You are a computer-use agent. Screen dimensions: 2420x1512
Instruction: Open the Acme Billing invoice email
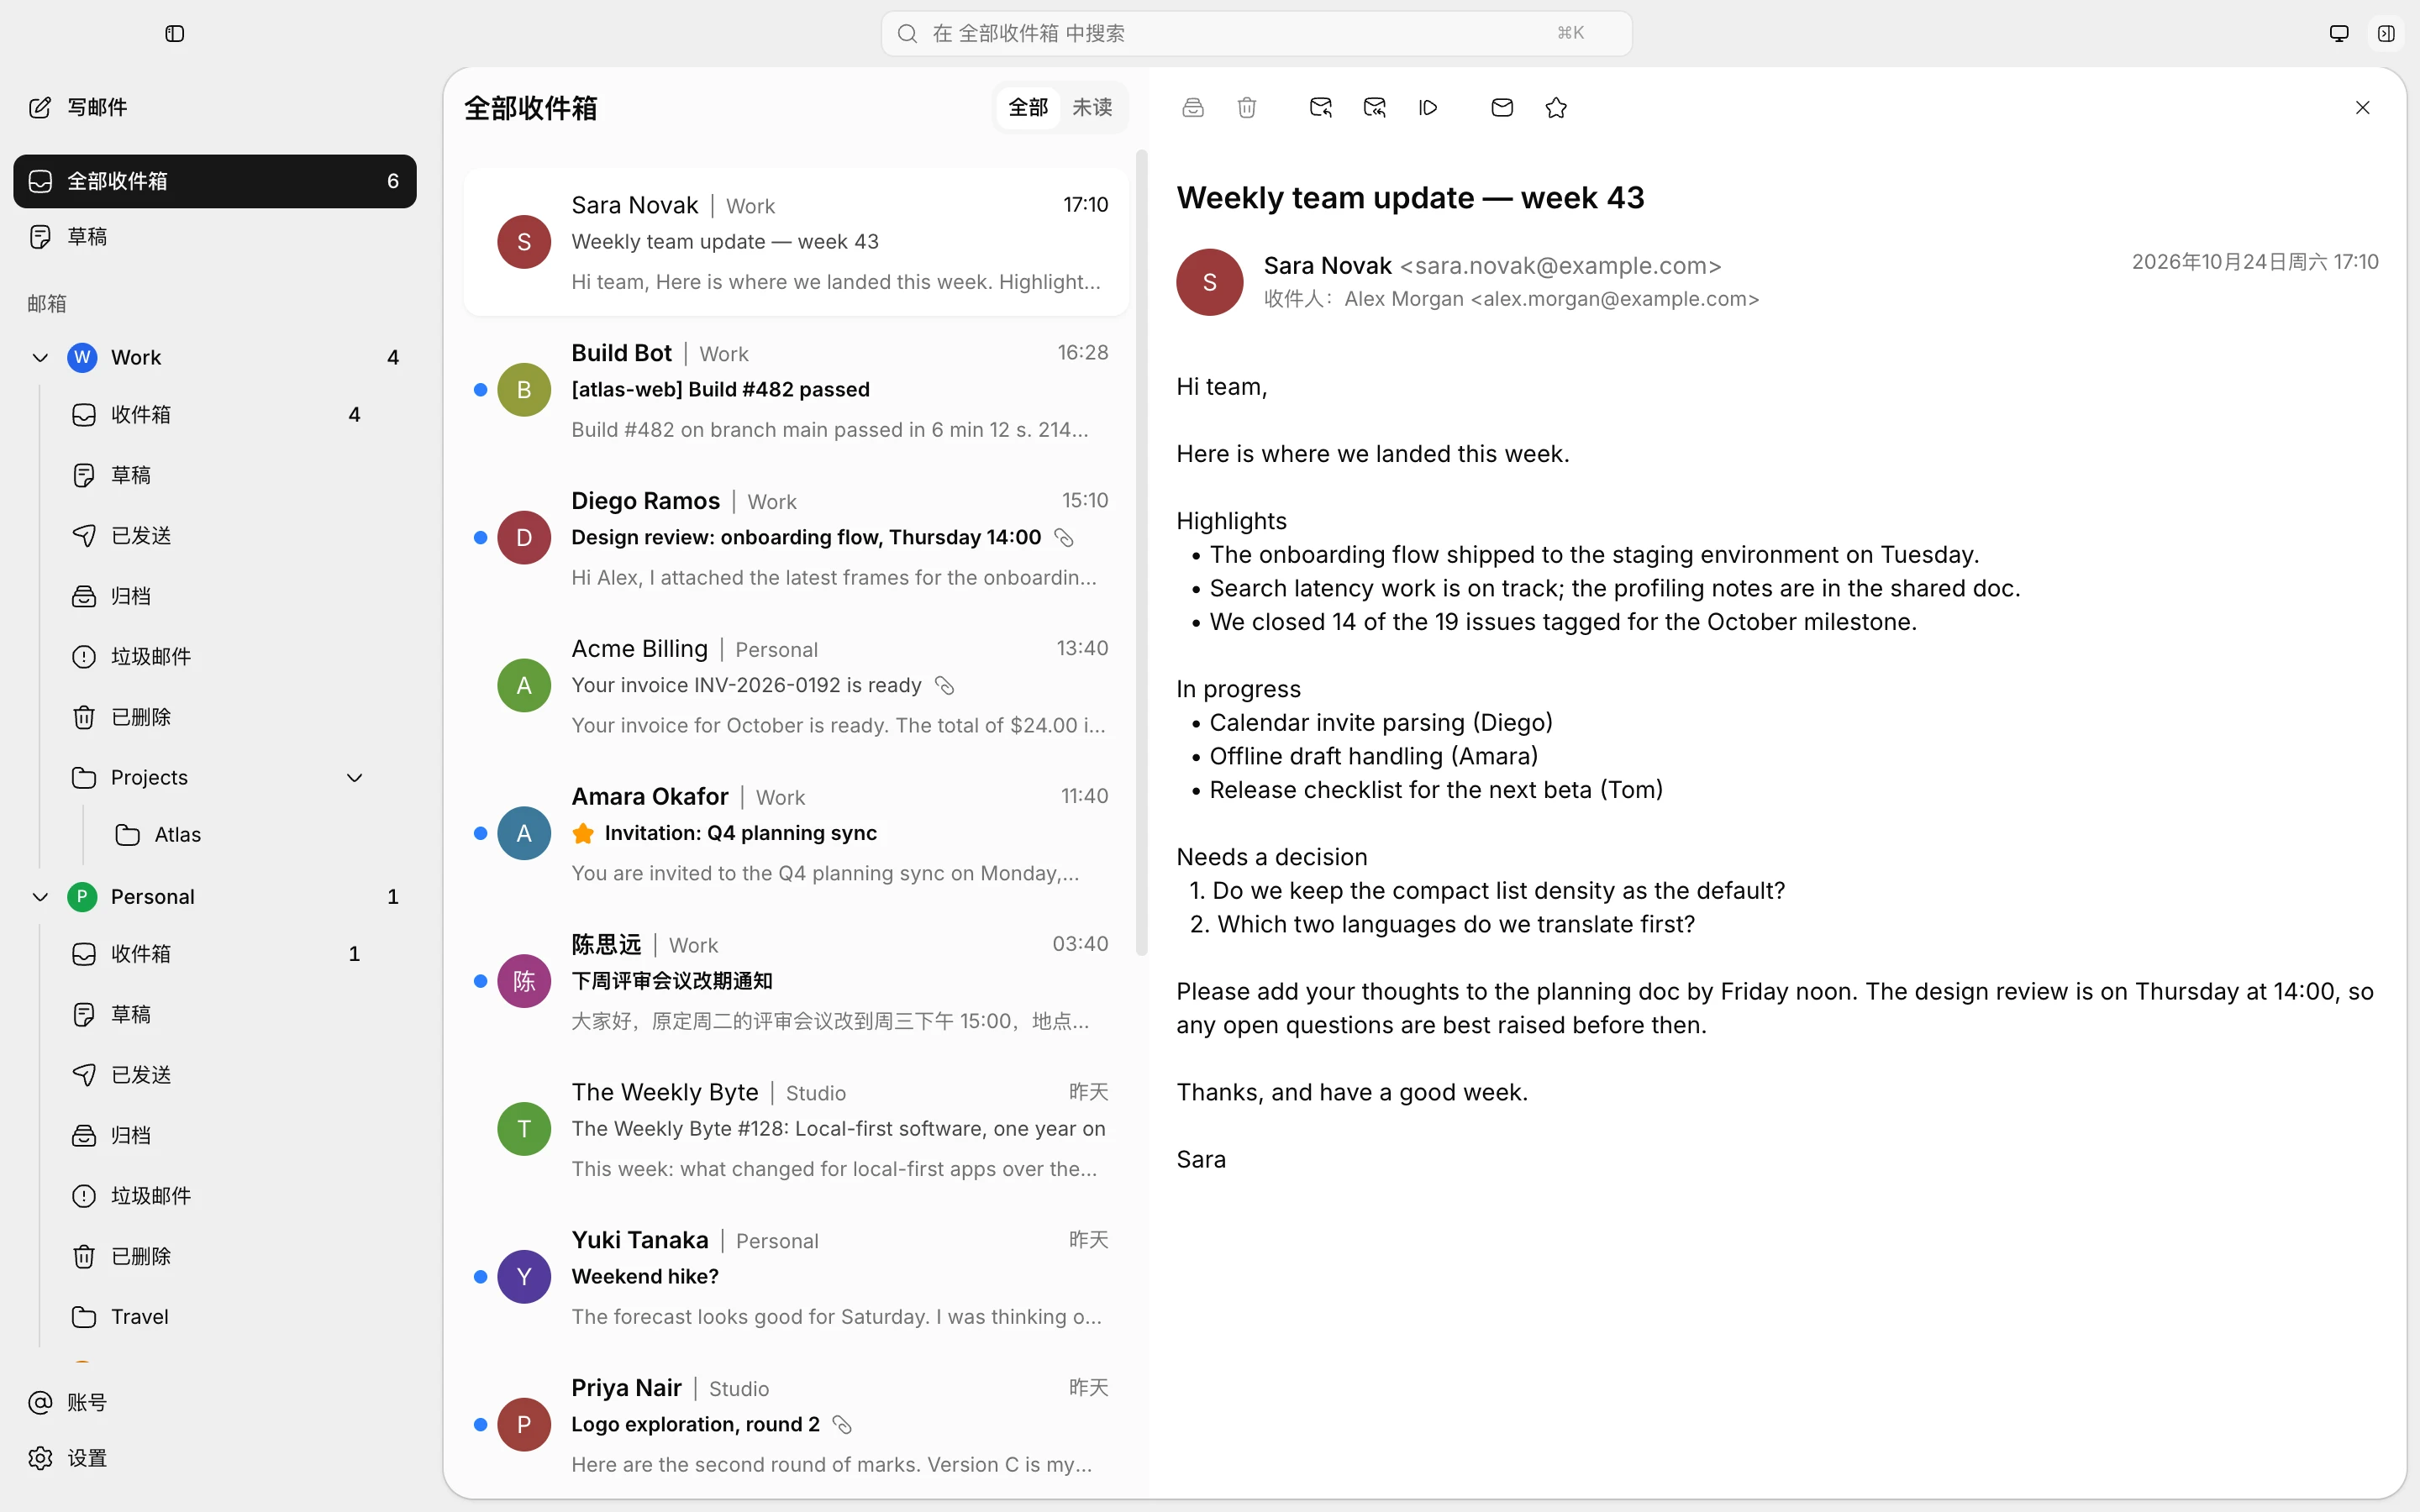pos(796,686)
